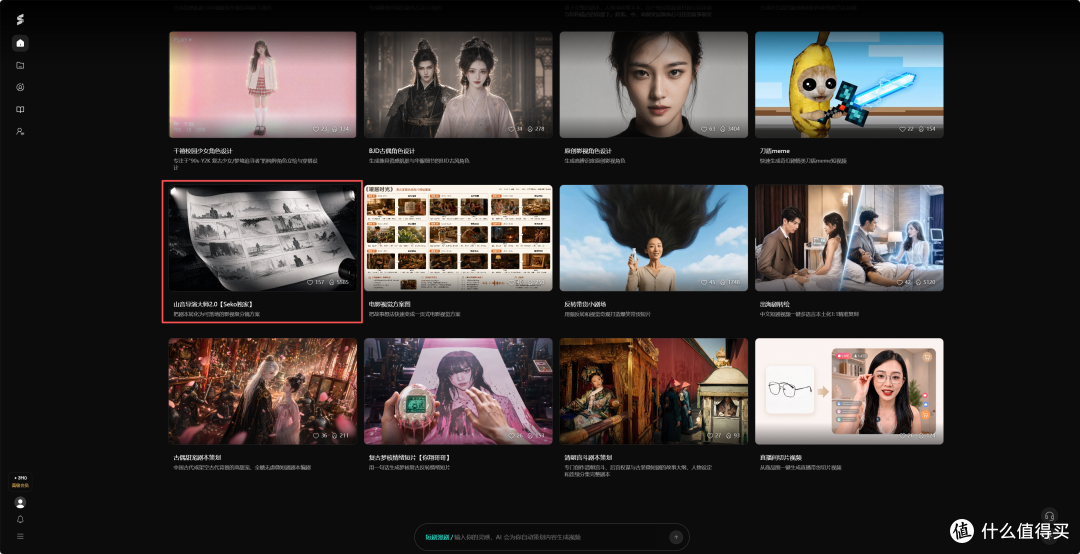Open the black-and-white storyboard thumbnail
The height and width of the screenshot is (554, 1080).
tap(262, 238)
